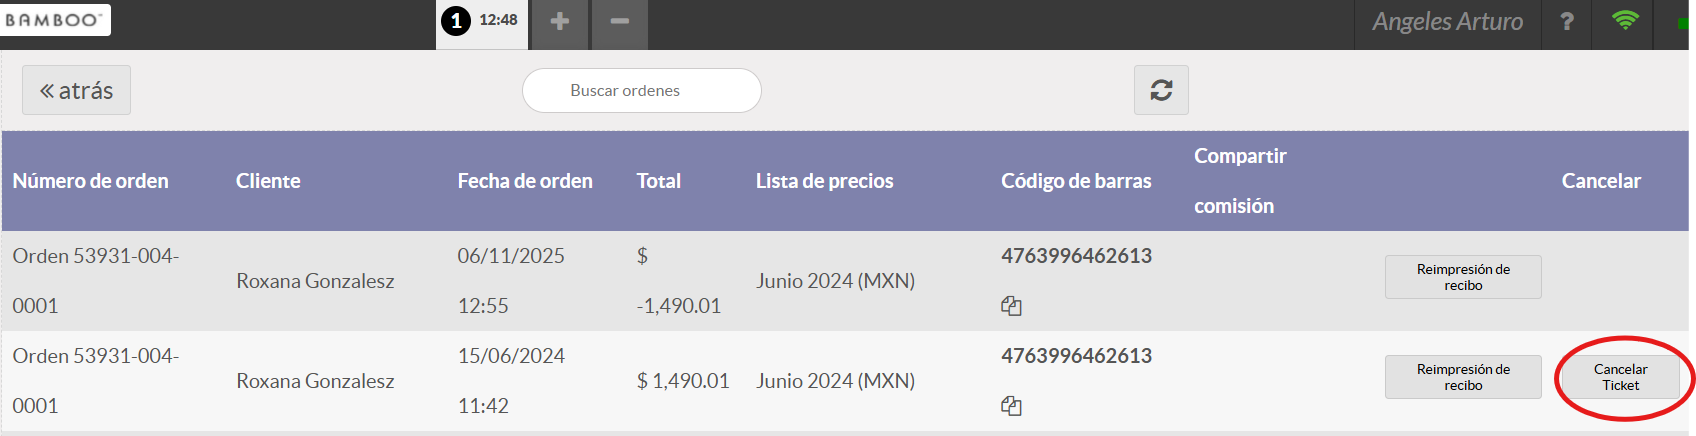Open the help question mark icon
Image resolution: width=1696 pixels, height=436 pixels.
[1567, 21]
